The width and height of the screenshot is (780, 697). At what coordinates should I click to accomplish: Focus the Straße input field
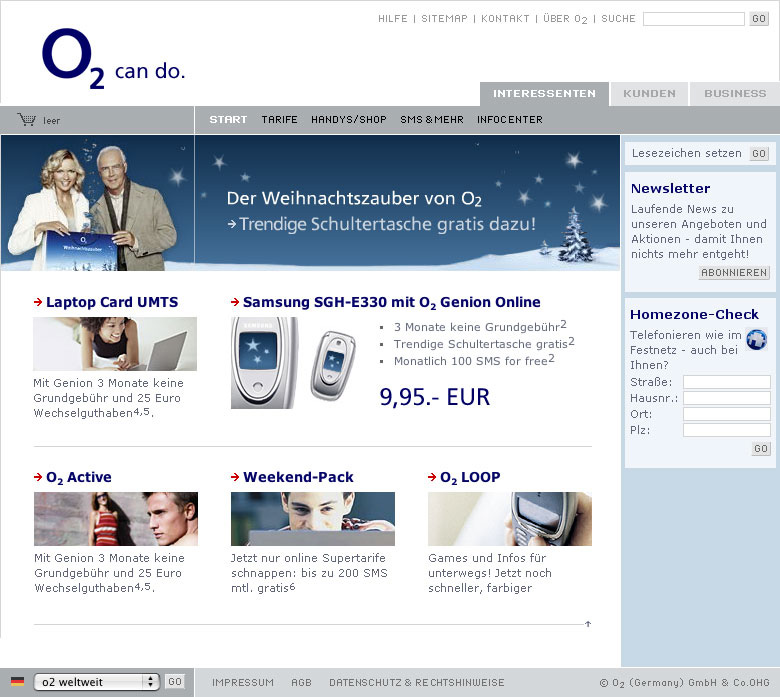tap(727, 382)
